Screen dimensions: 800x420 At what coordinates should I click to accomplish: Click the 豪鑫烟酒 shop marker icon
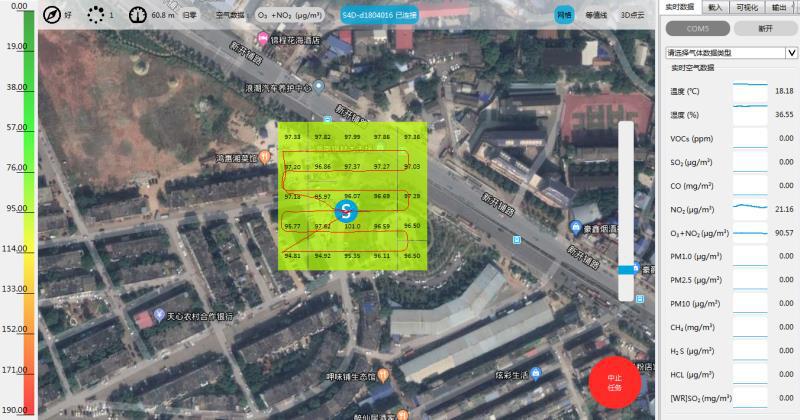coord(577,228)
